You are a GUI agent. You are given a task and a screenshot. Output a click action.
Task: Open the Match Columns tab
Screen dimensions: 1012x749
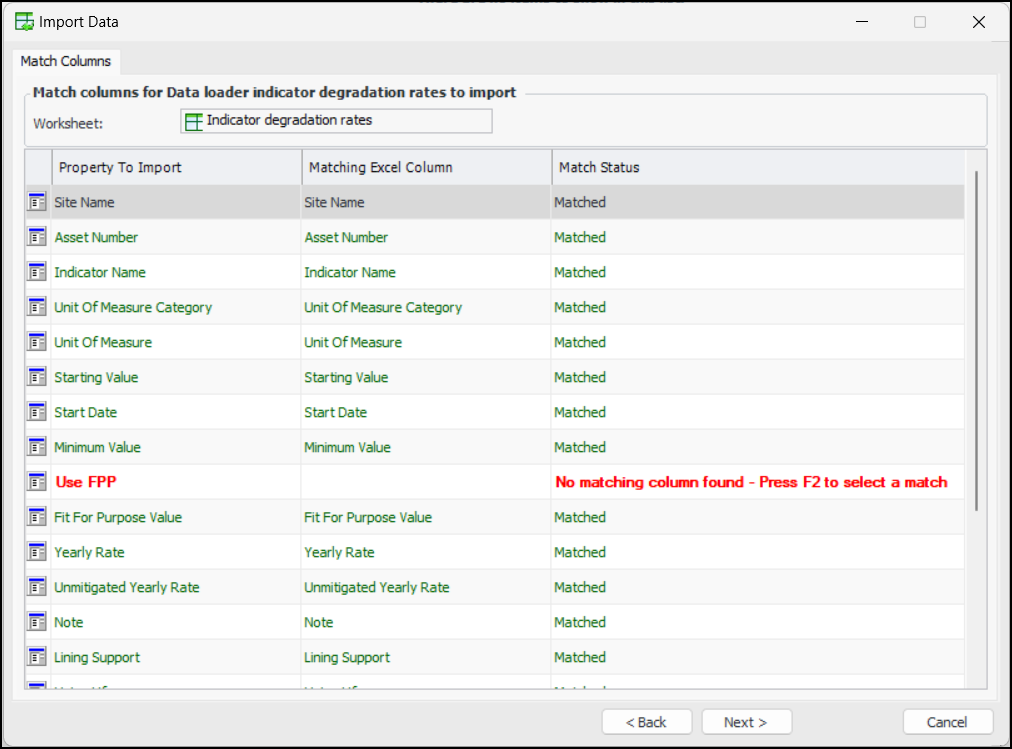(x=66, y=61)
